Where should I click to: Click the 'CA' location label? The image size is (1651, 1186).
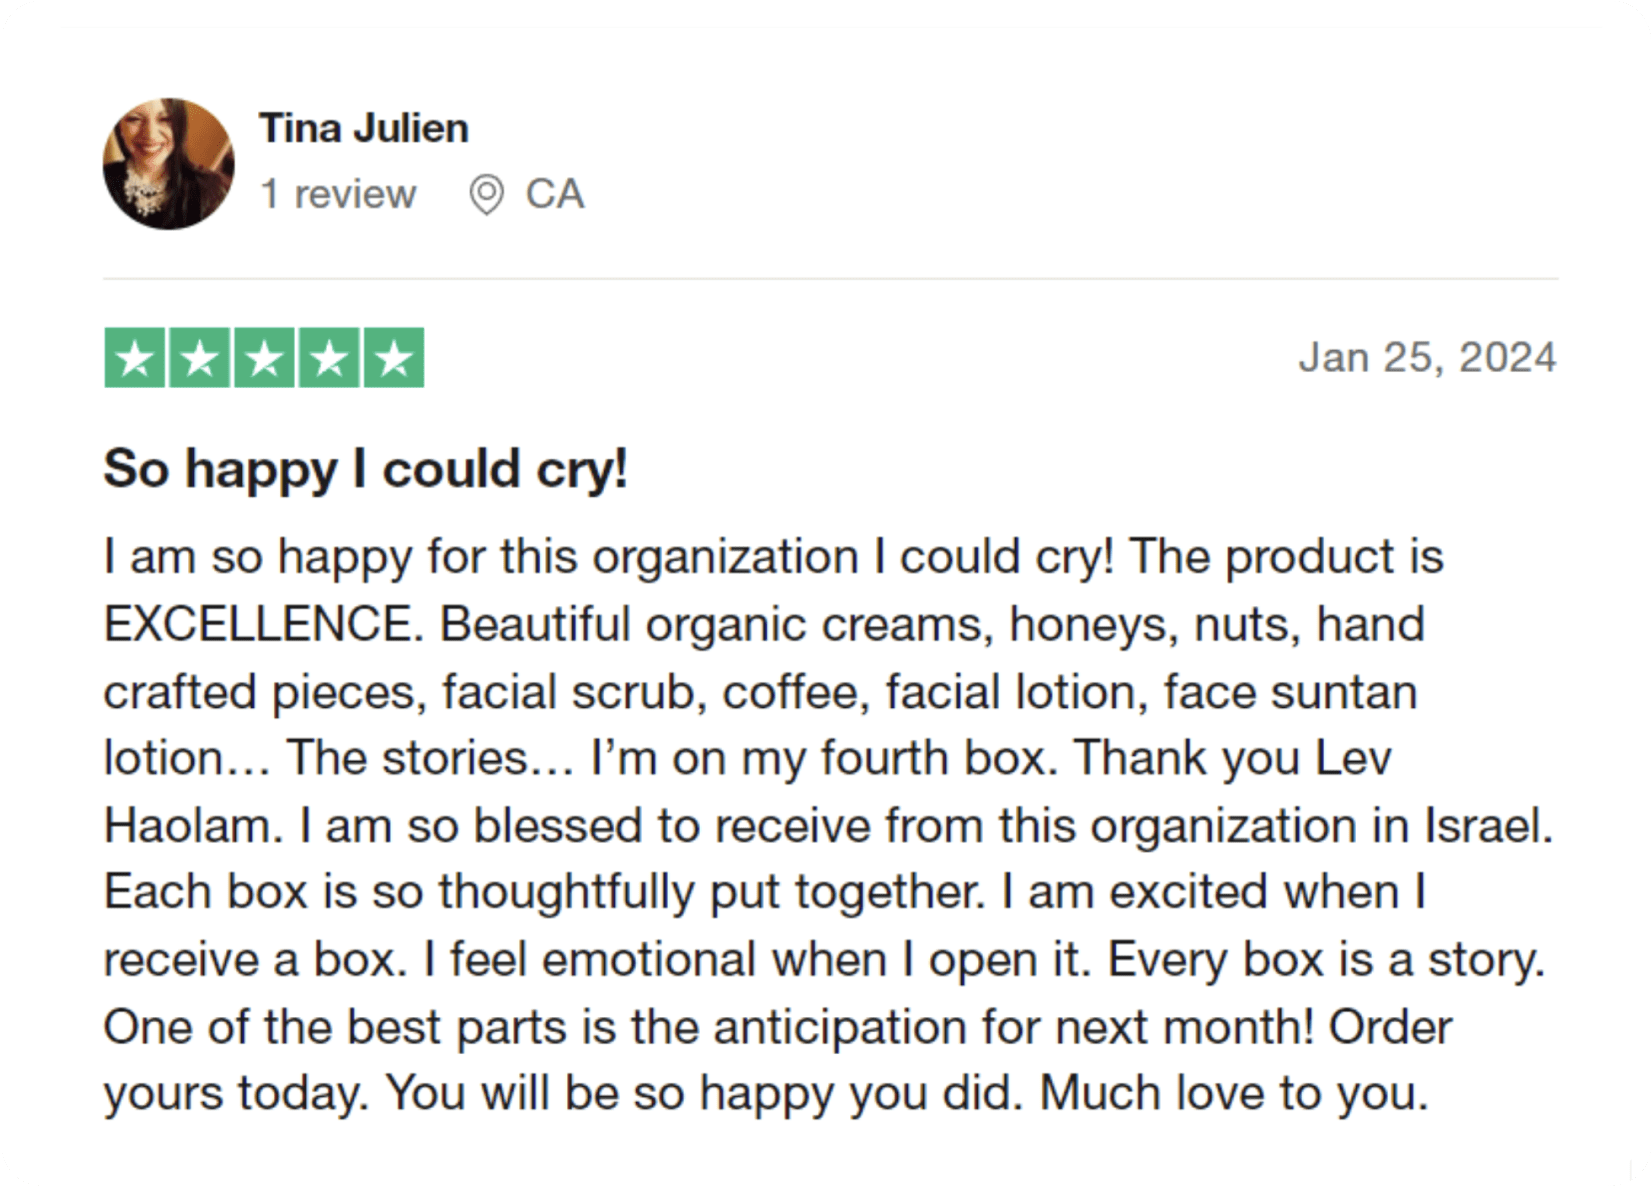[554, 194]
